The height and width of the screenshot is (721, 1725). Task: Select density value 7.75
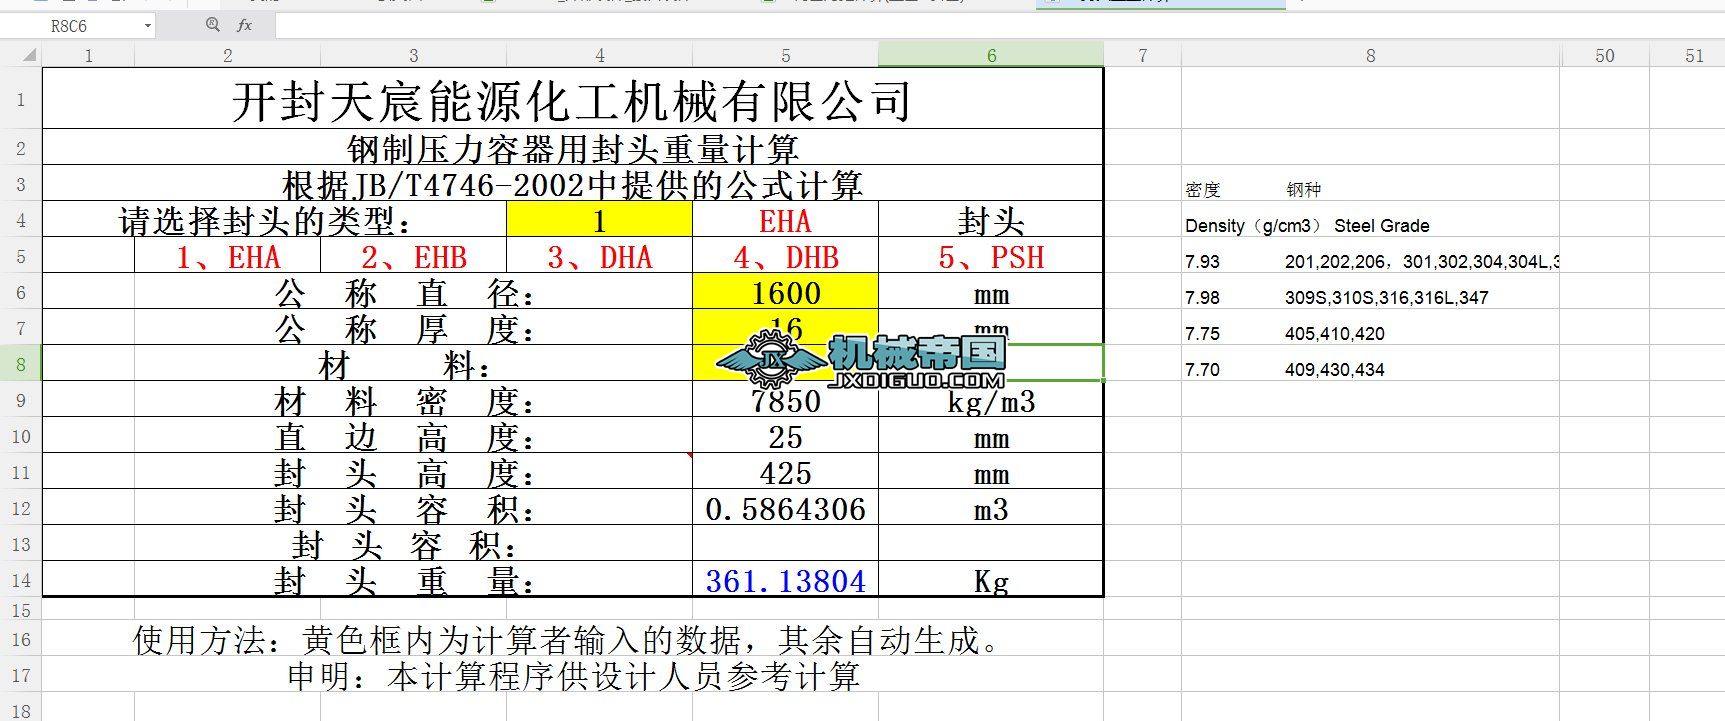(1202, 333)
